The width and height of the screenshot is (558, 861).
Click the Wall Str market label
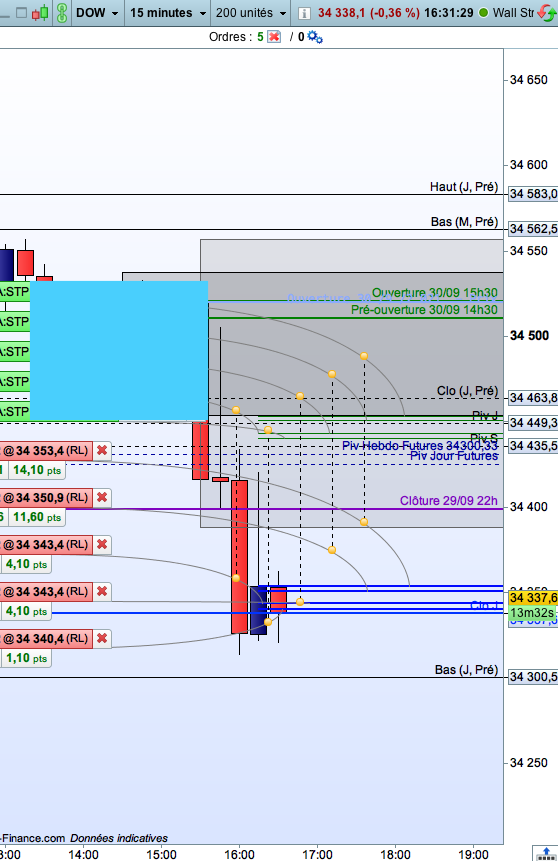(512, 13)
